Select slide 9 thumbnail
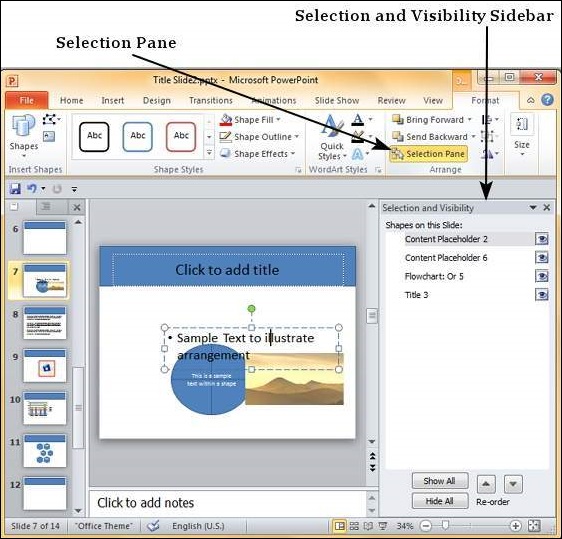562x539 pixels. [x=45, y=366]
